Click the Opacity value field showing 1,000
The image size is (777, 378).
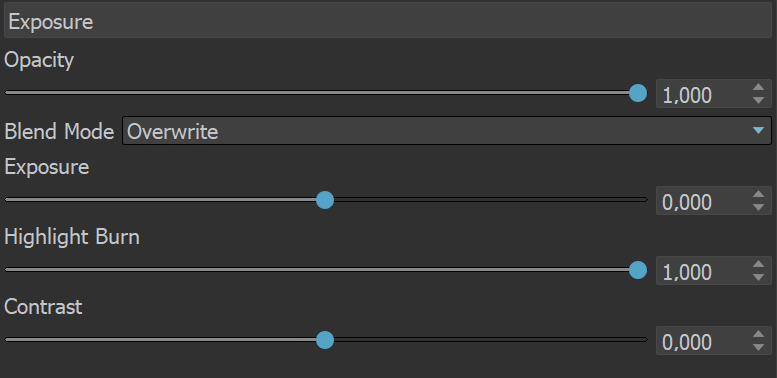(x=704, y=94)
